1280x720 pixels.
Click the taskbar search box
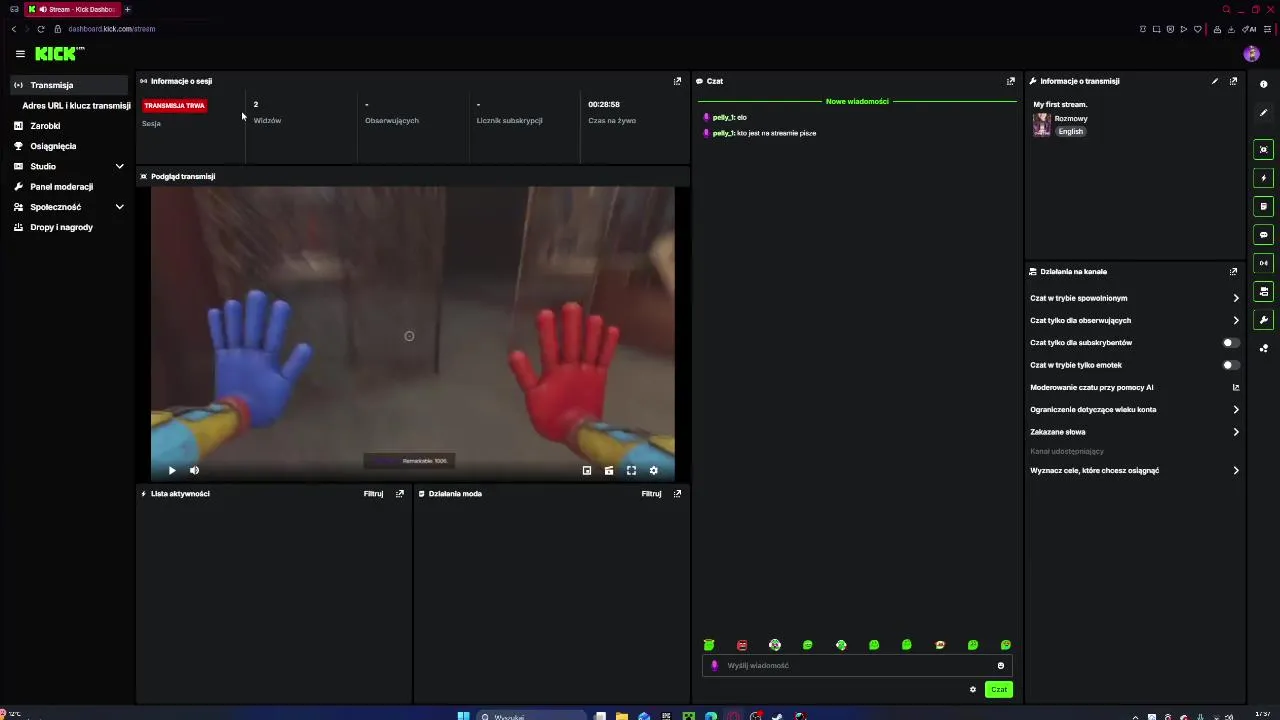coord(530,716)
